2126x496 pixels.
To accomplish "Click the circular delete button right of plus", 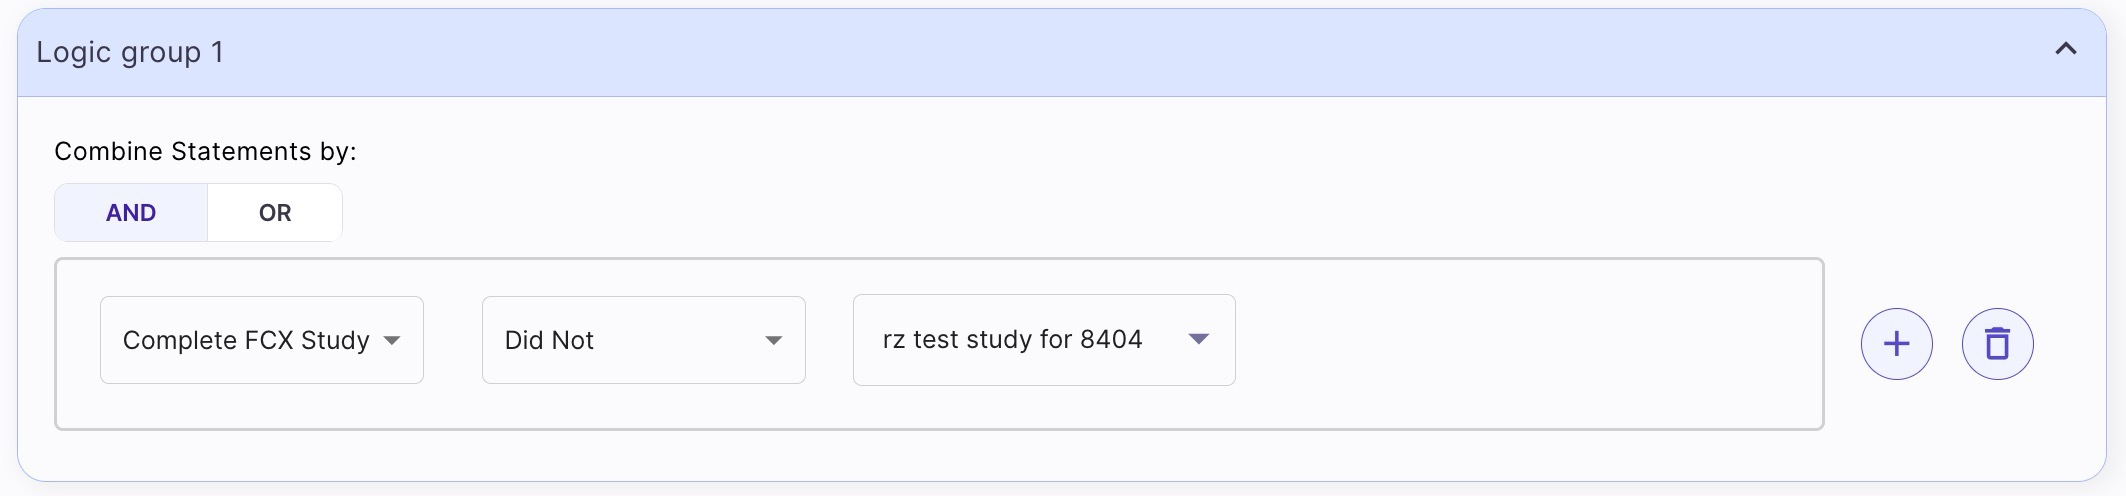I will coord(1997,344).
